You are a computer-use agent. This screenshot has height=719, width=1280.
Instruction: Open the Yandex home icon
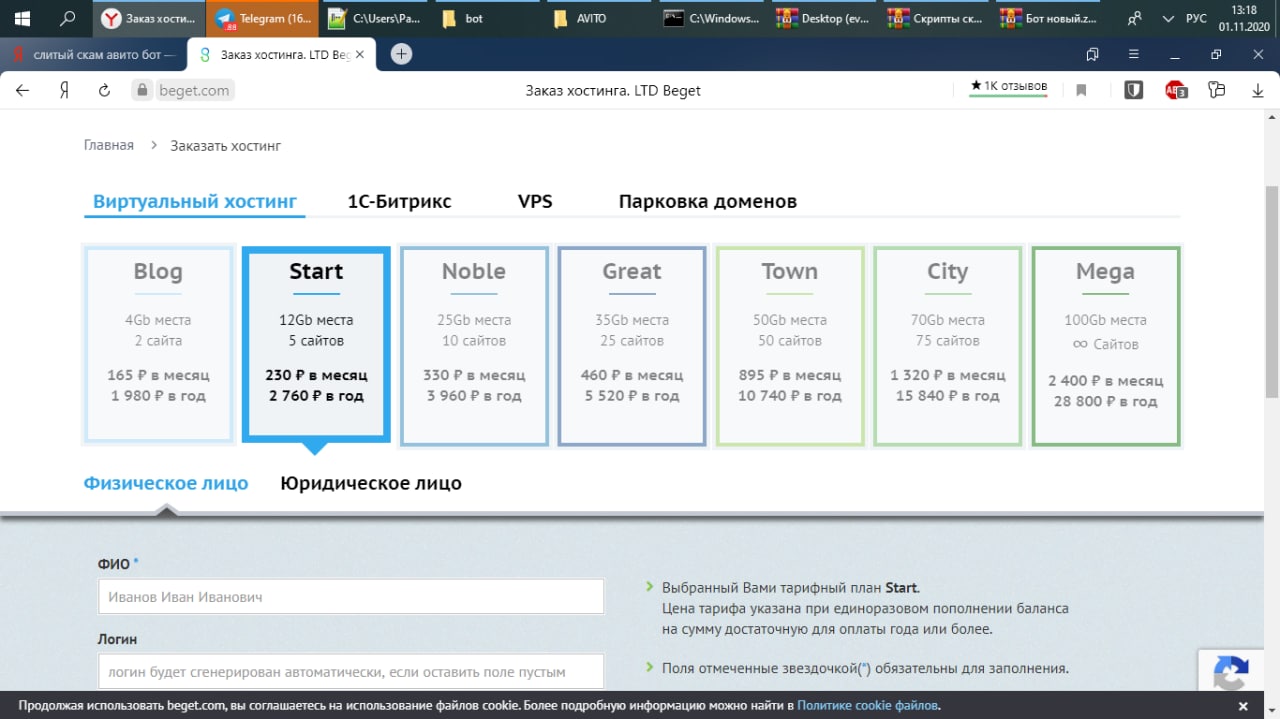(63, 90)
